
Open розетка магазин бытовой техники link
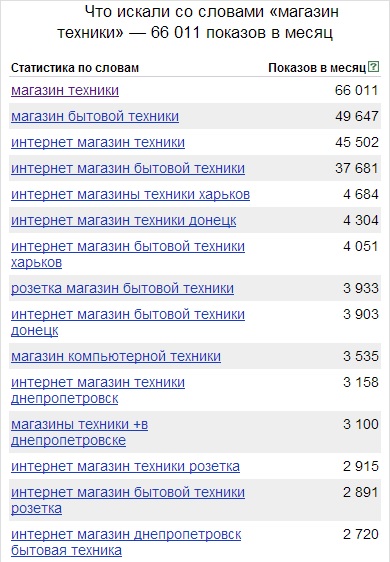click(122, 289)
